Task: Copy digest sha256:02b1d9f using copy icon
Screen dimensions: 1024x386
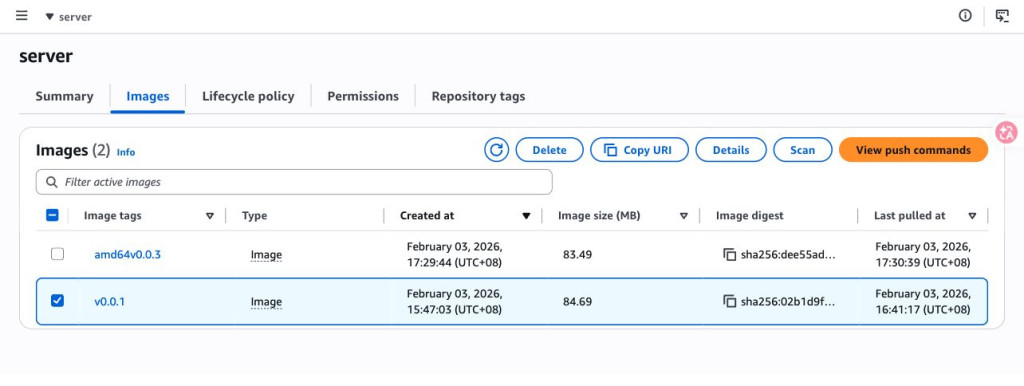Action: (729, 302)
